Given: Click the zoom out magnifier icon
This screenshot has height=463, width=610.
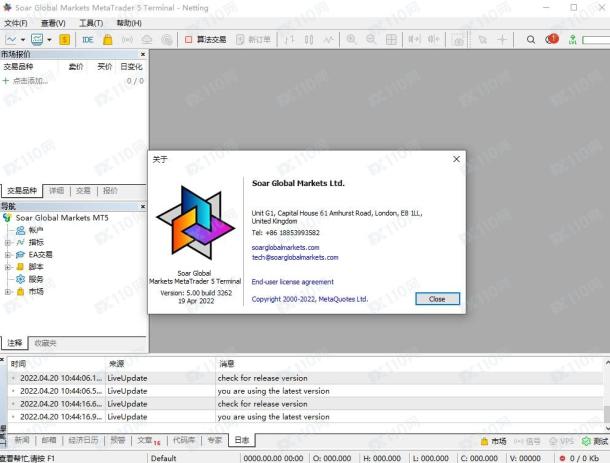Looking at the screenshot, I should [371, 40].
